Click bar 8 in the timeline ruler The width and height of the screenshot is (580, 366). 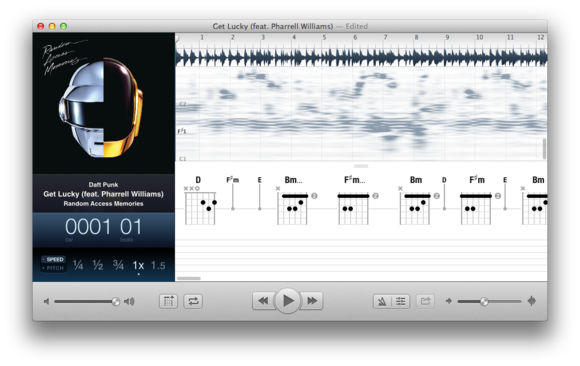coord(417,37)
